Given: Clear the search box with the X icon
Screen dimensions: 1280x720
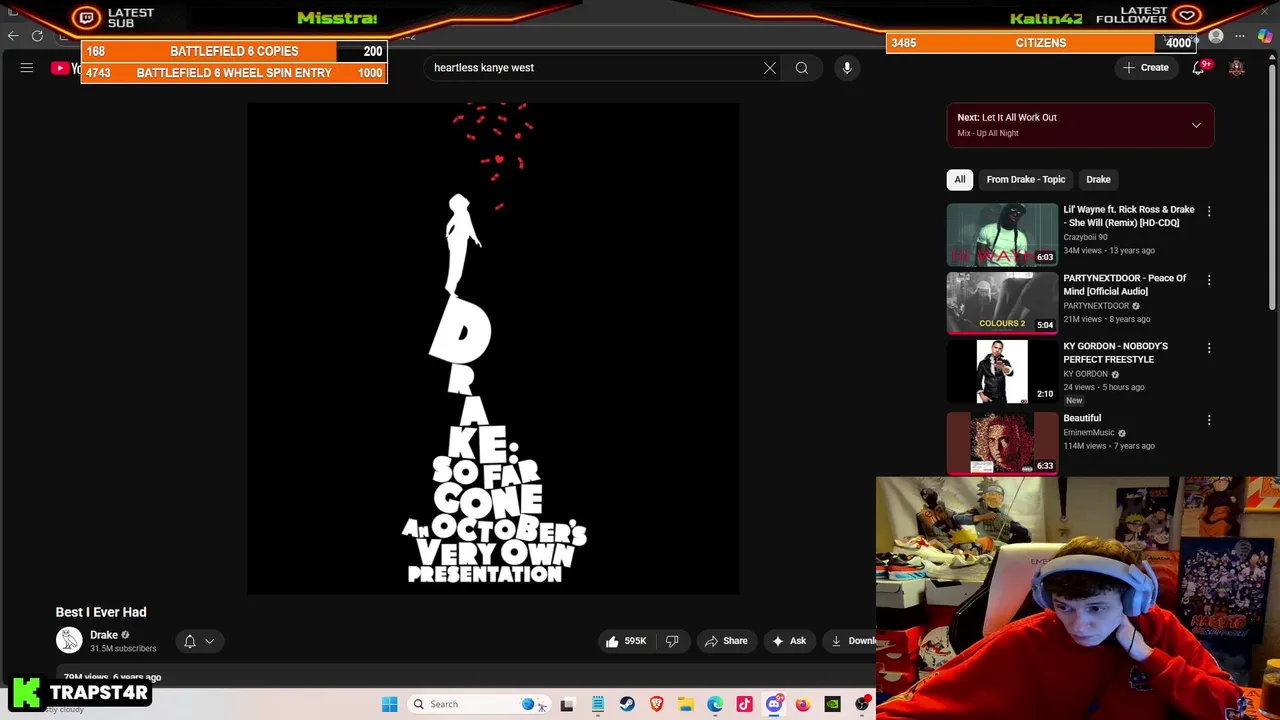Looking at the screenshot, I should [x=770, y=68].
